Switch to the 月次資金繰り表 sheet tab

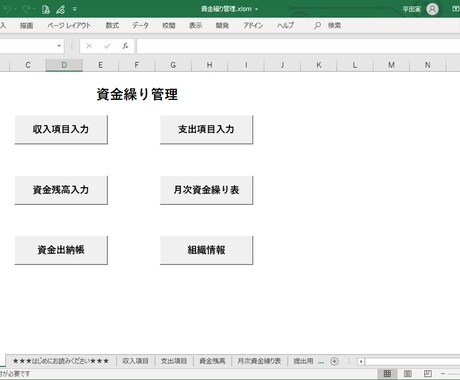pos(259,361)
